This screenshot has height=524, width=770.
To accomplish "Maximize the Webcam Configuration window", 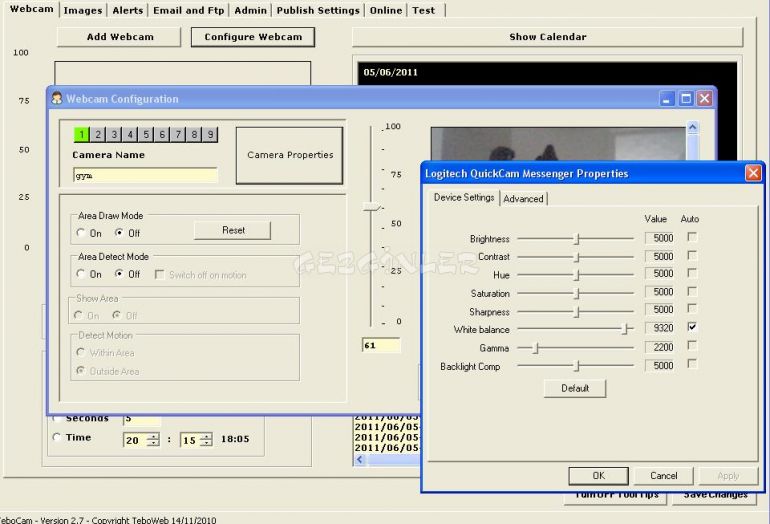I will 686,99.
